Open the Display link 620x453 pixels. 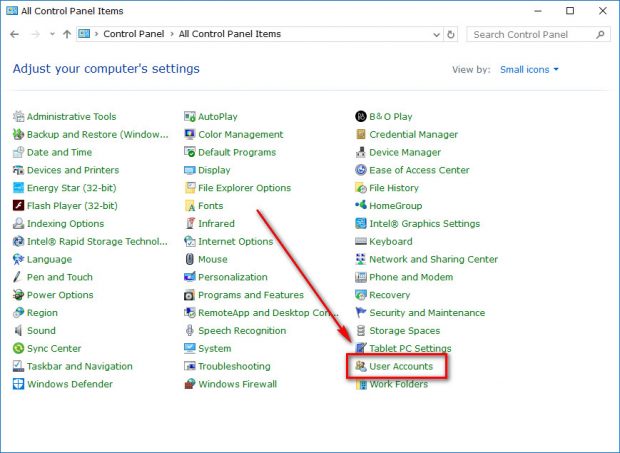point(214,170)
